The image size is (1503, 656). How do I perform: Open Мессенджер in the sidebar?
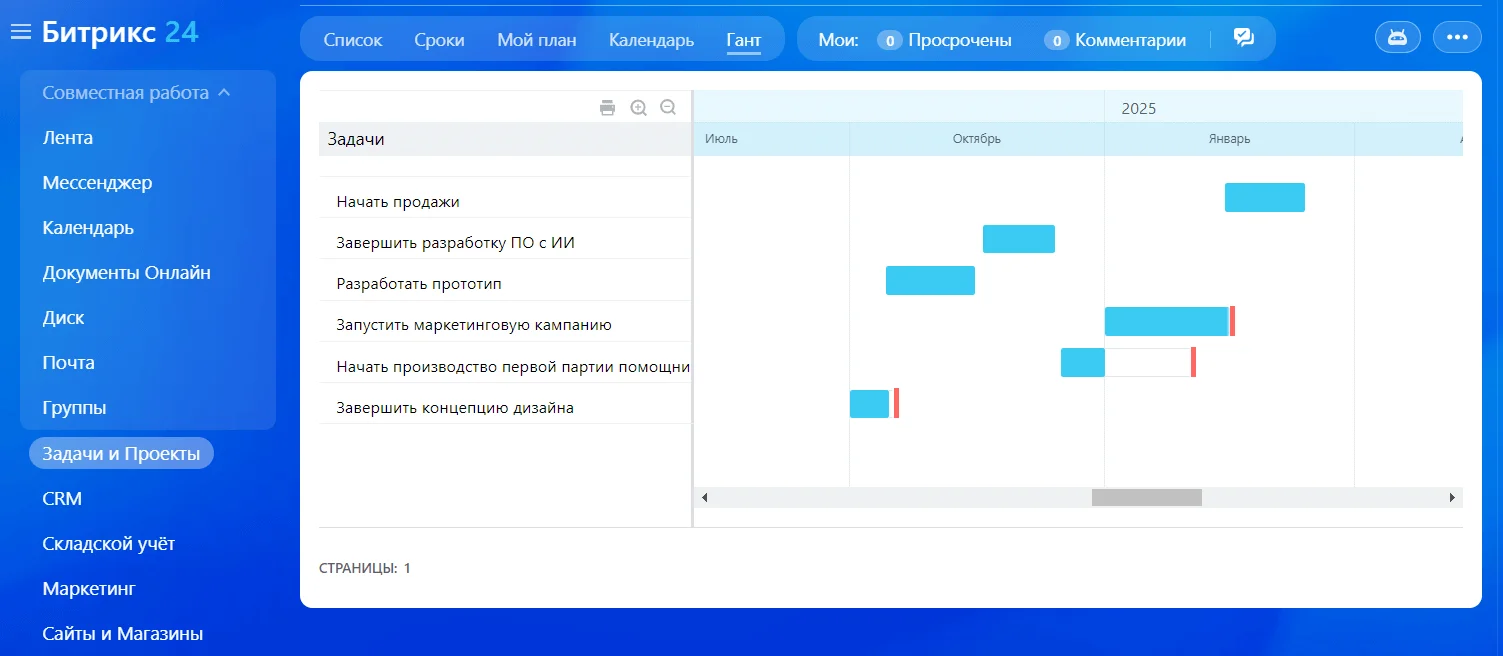(97, 183)
